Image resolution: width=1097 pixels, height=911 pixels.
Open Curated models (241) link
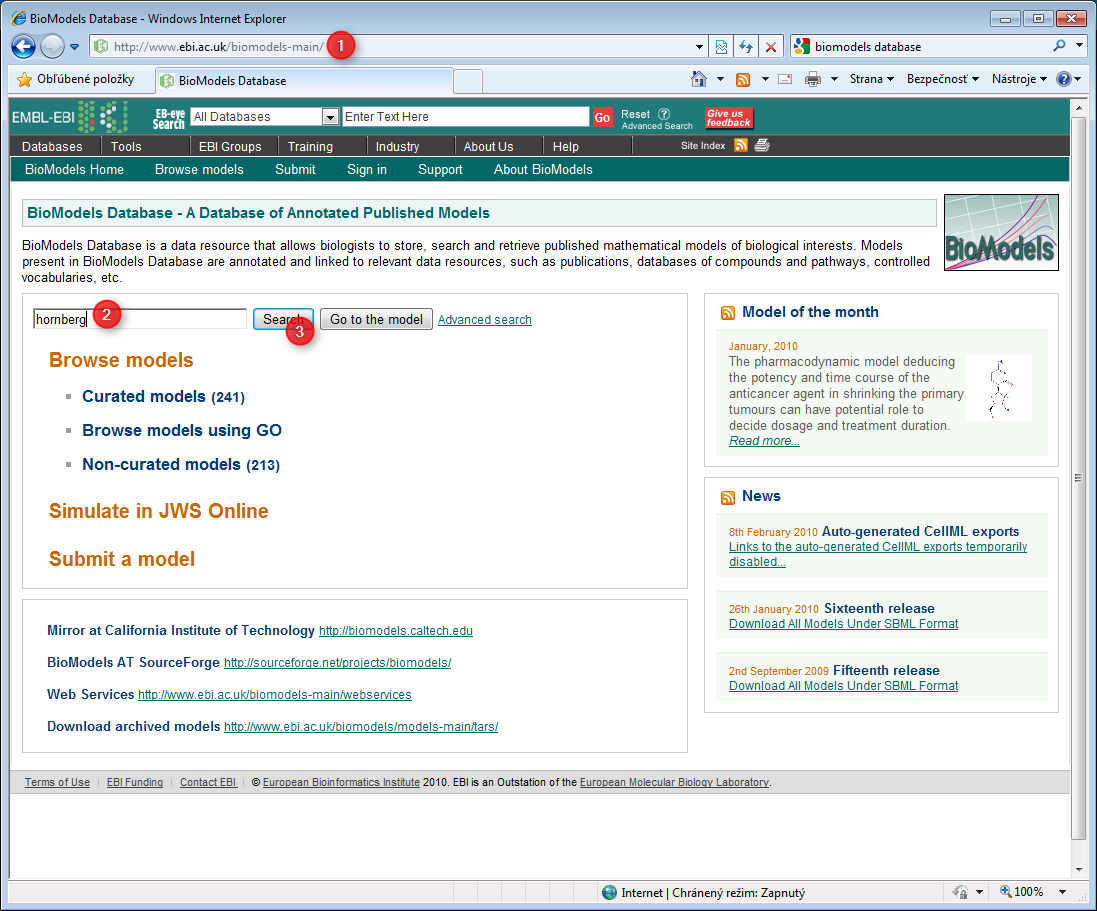[164, 397]
